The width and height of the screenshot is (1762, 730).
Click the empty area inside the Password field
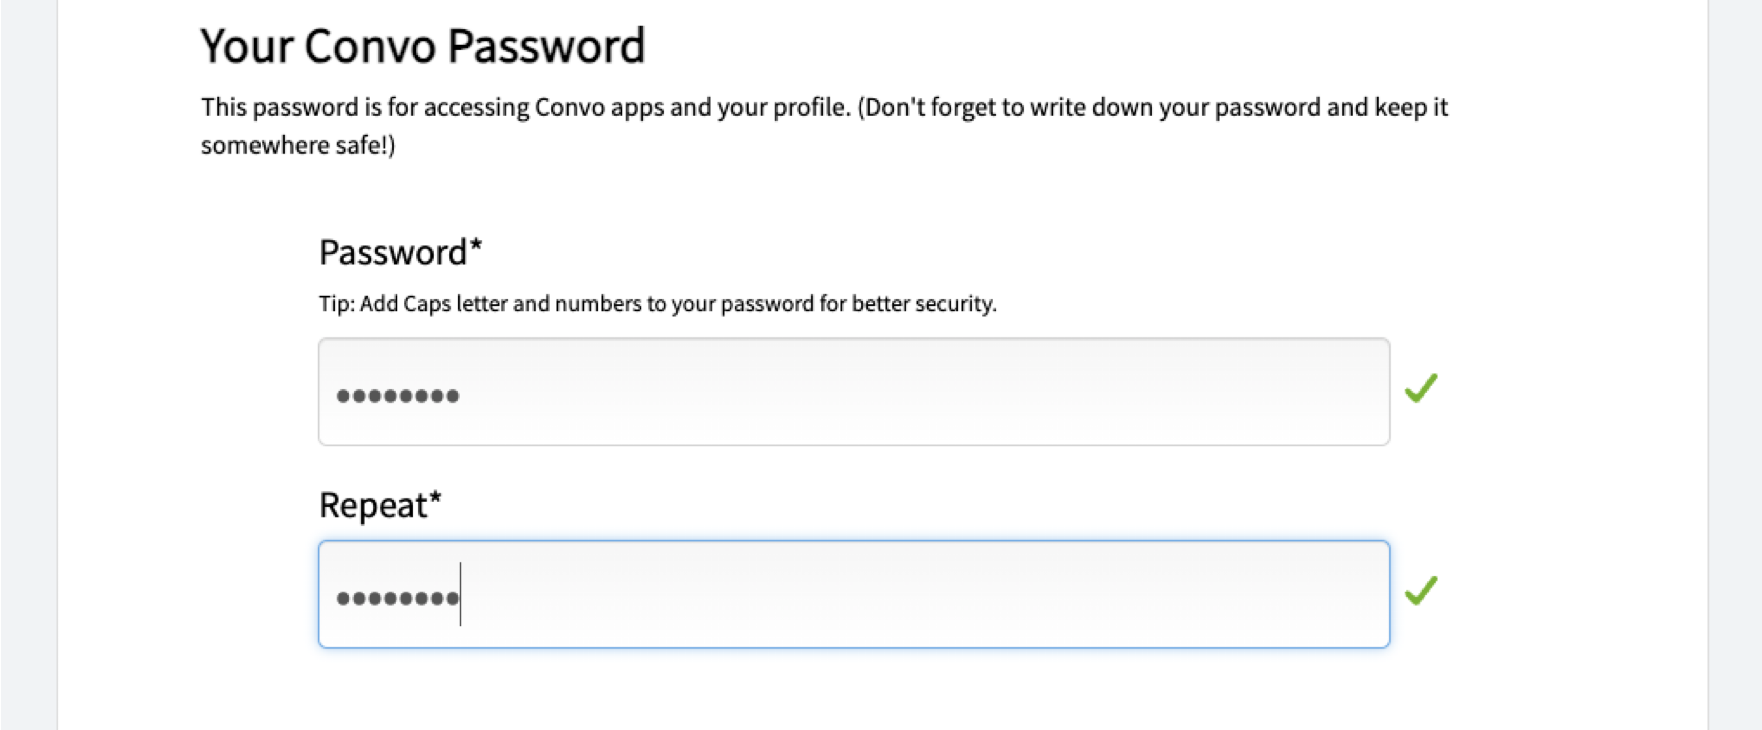900,392
